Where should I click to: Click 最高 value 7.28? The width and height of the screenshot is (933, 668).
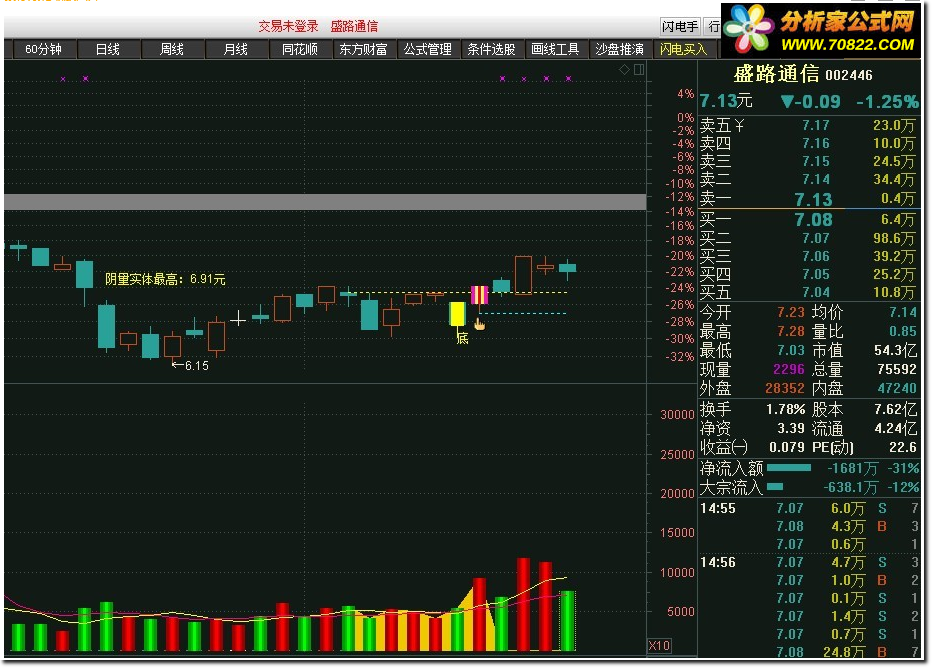[791, 331]
